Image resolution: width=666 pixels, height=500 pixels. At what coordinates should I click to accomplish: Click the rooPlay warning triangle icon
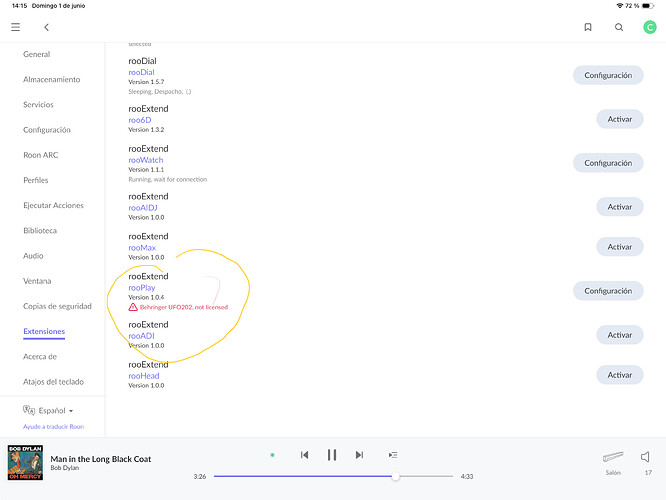coord(133,307)
